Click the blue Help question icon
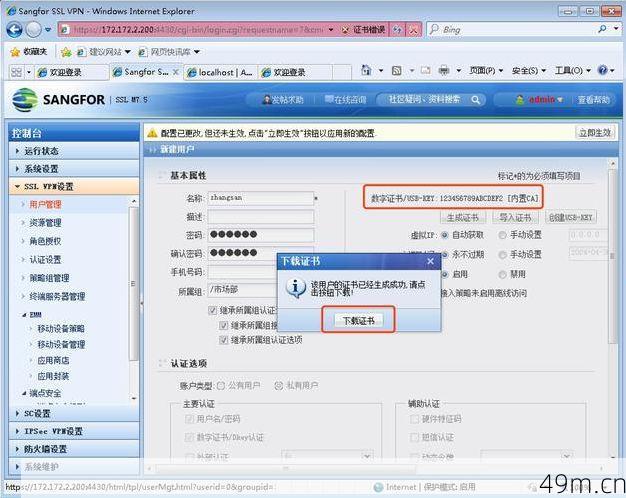Viewport: 626px width, 498px height. tap(602, 71)
